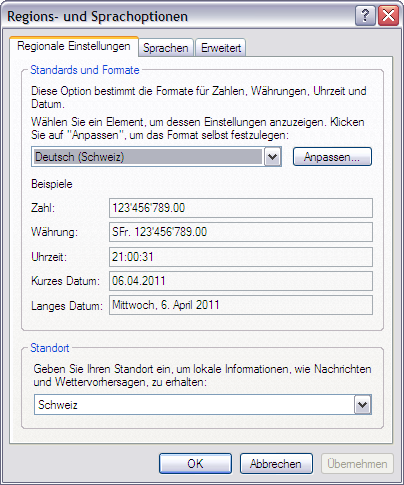
Task: Click the Regions- und Sprachoptionen title text
Action: pos(97,16)
